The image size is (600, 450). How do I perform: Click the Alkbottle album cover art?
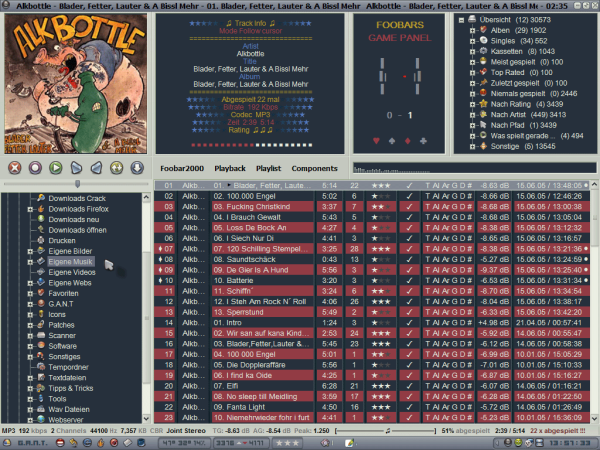(76, 84)
